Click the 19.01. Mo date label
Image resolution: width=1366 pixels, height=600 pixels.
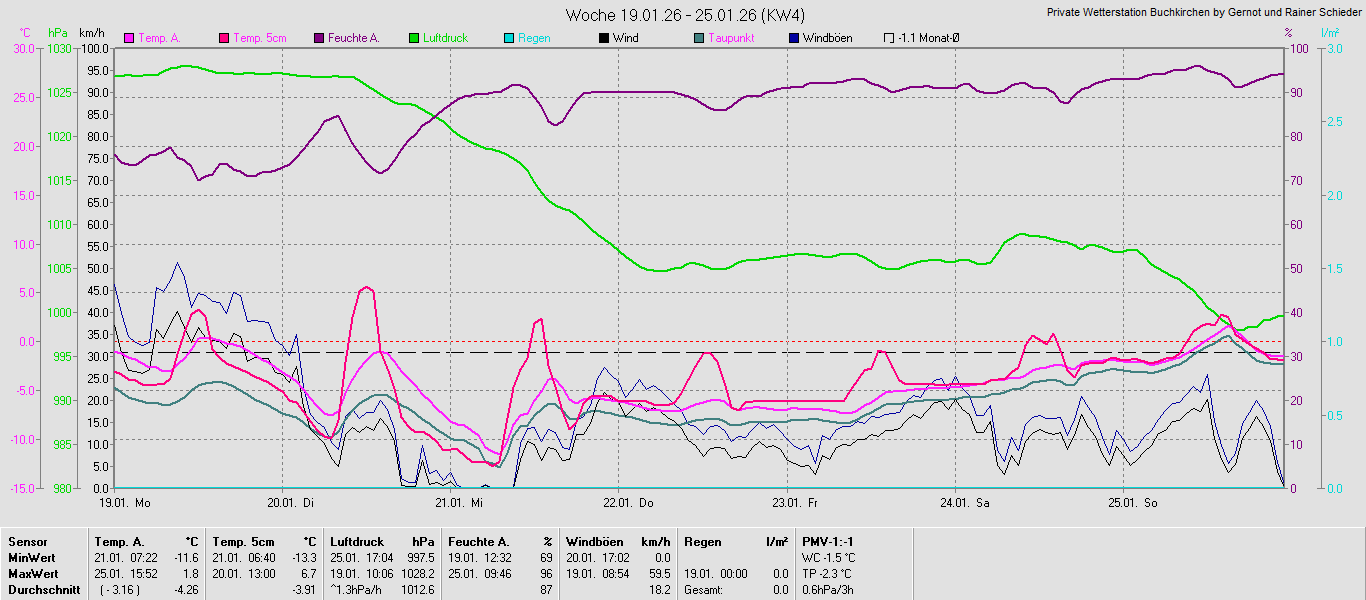tap(124, 503)
